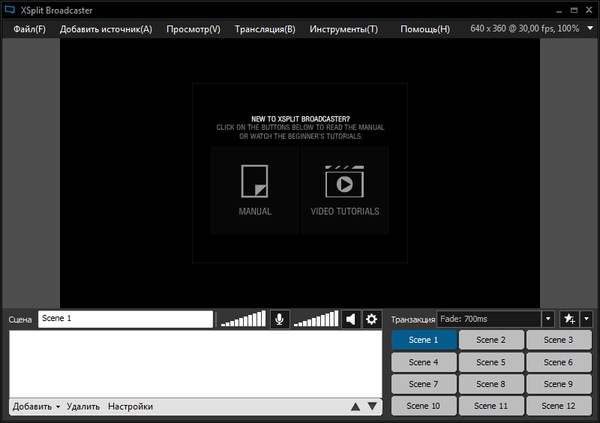The height and width of the screenshot is (423, 600).
Task: Mute the speaker output
Action: coord(350,319)
